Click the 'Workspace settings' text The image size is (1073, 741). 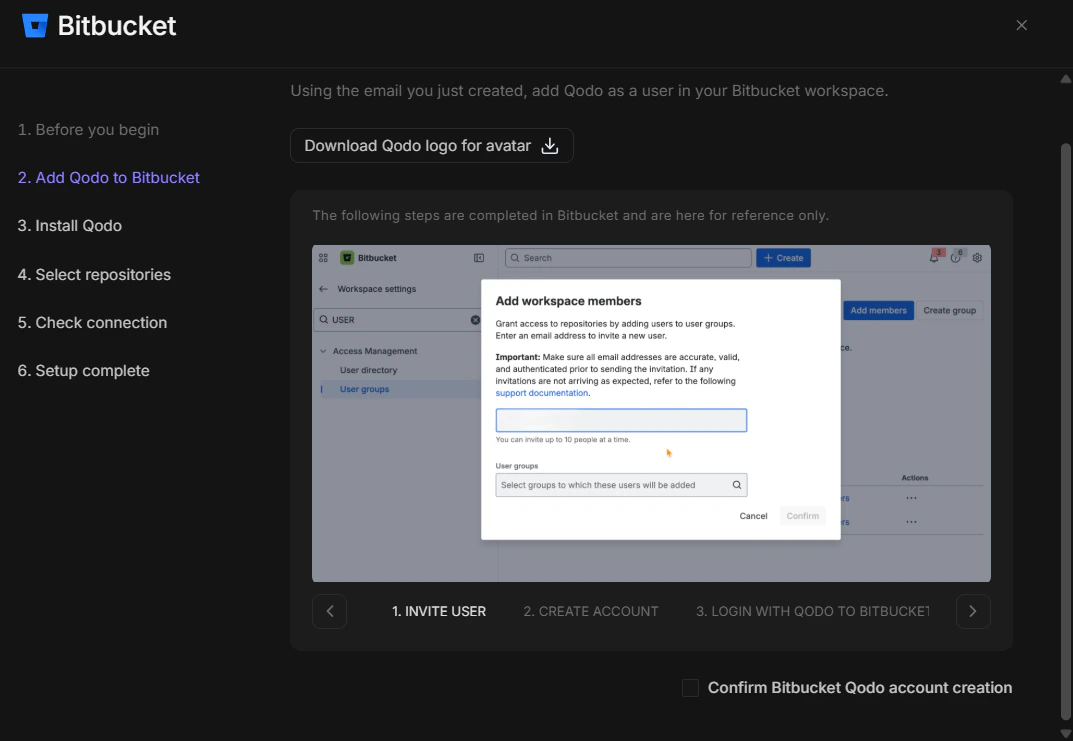(x=376, y=289)
